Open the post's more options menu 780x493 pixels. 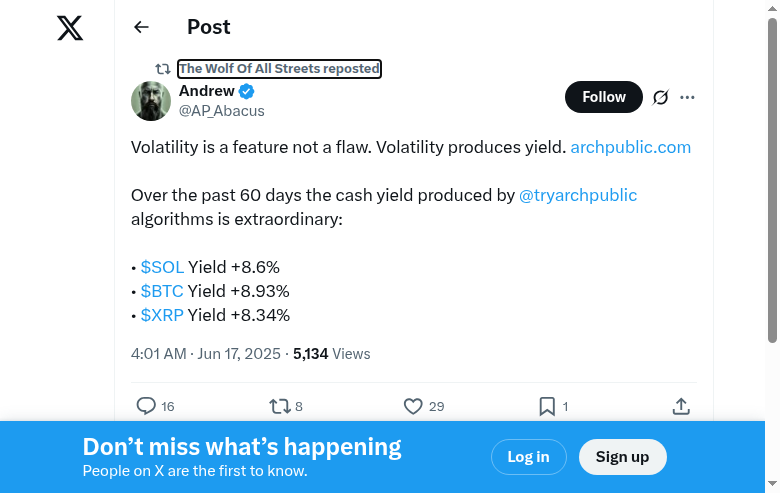(687, 97)
